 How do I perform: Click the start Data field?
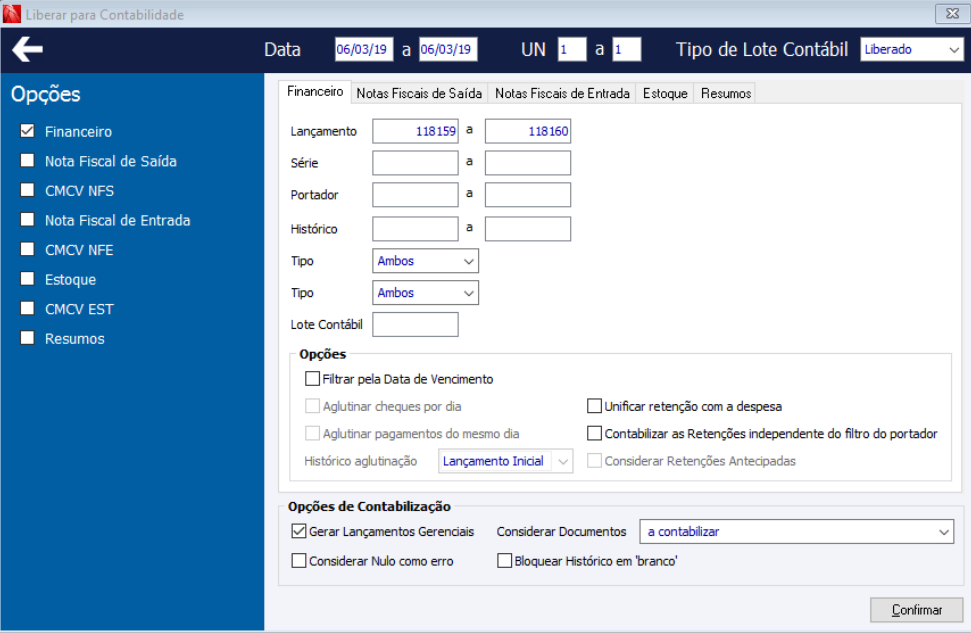(x=364, y=50)
